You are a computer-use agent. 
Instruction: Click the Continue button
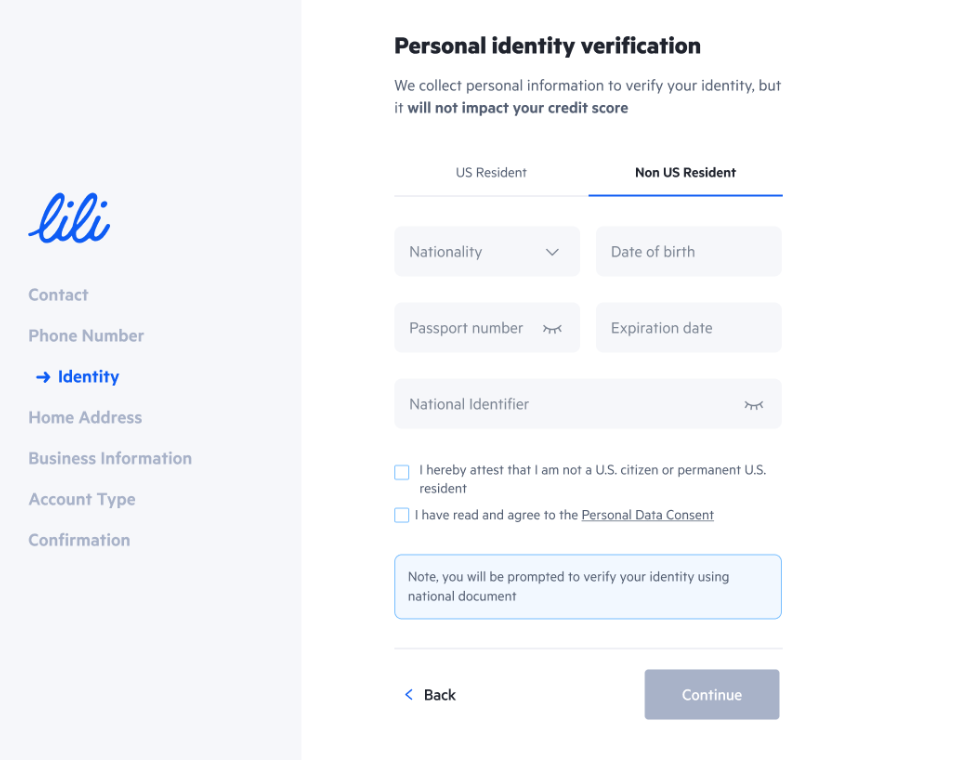click(711, 694)
